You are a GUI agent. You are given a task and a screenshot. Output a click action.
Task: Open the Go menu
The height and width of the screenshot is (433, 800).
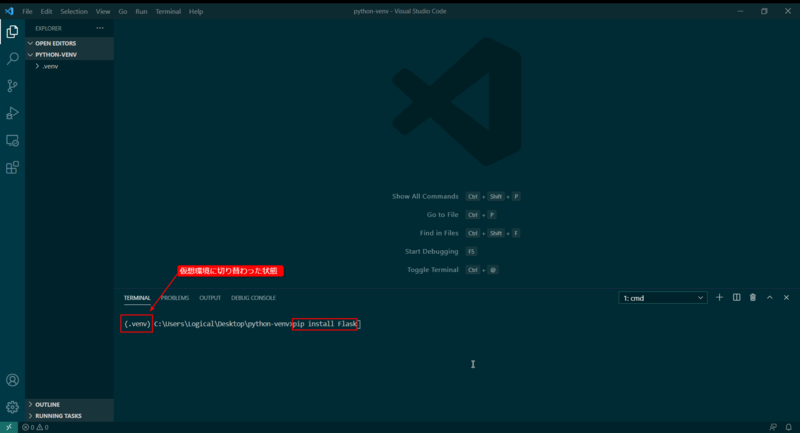[123, 11]
